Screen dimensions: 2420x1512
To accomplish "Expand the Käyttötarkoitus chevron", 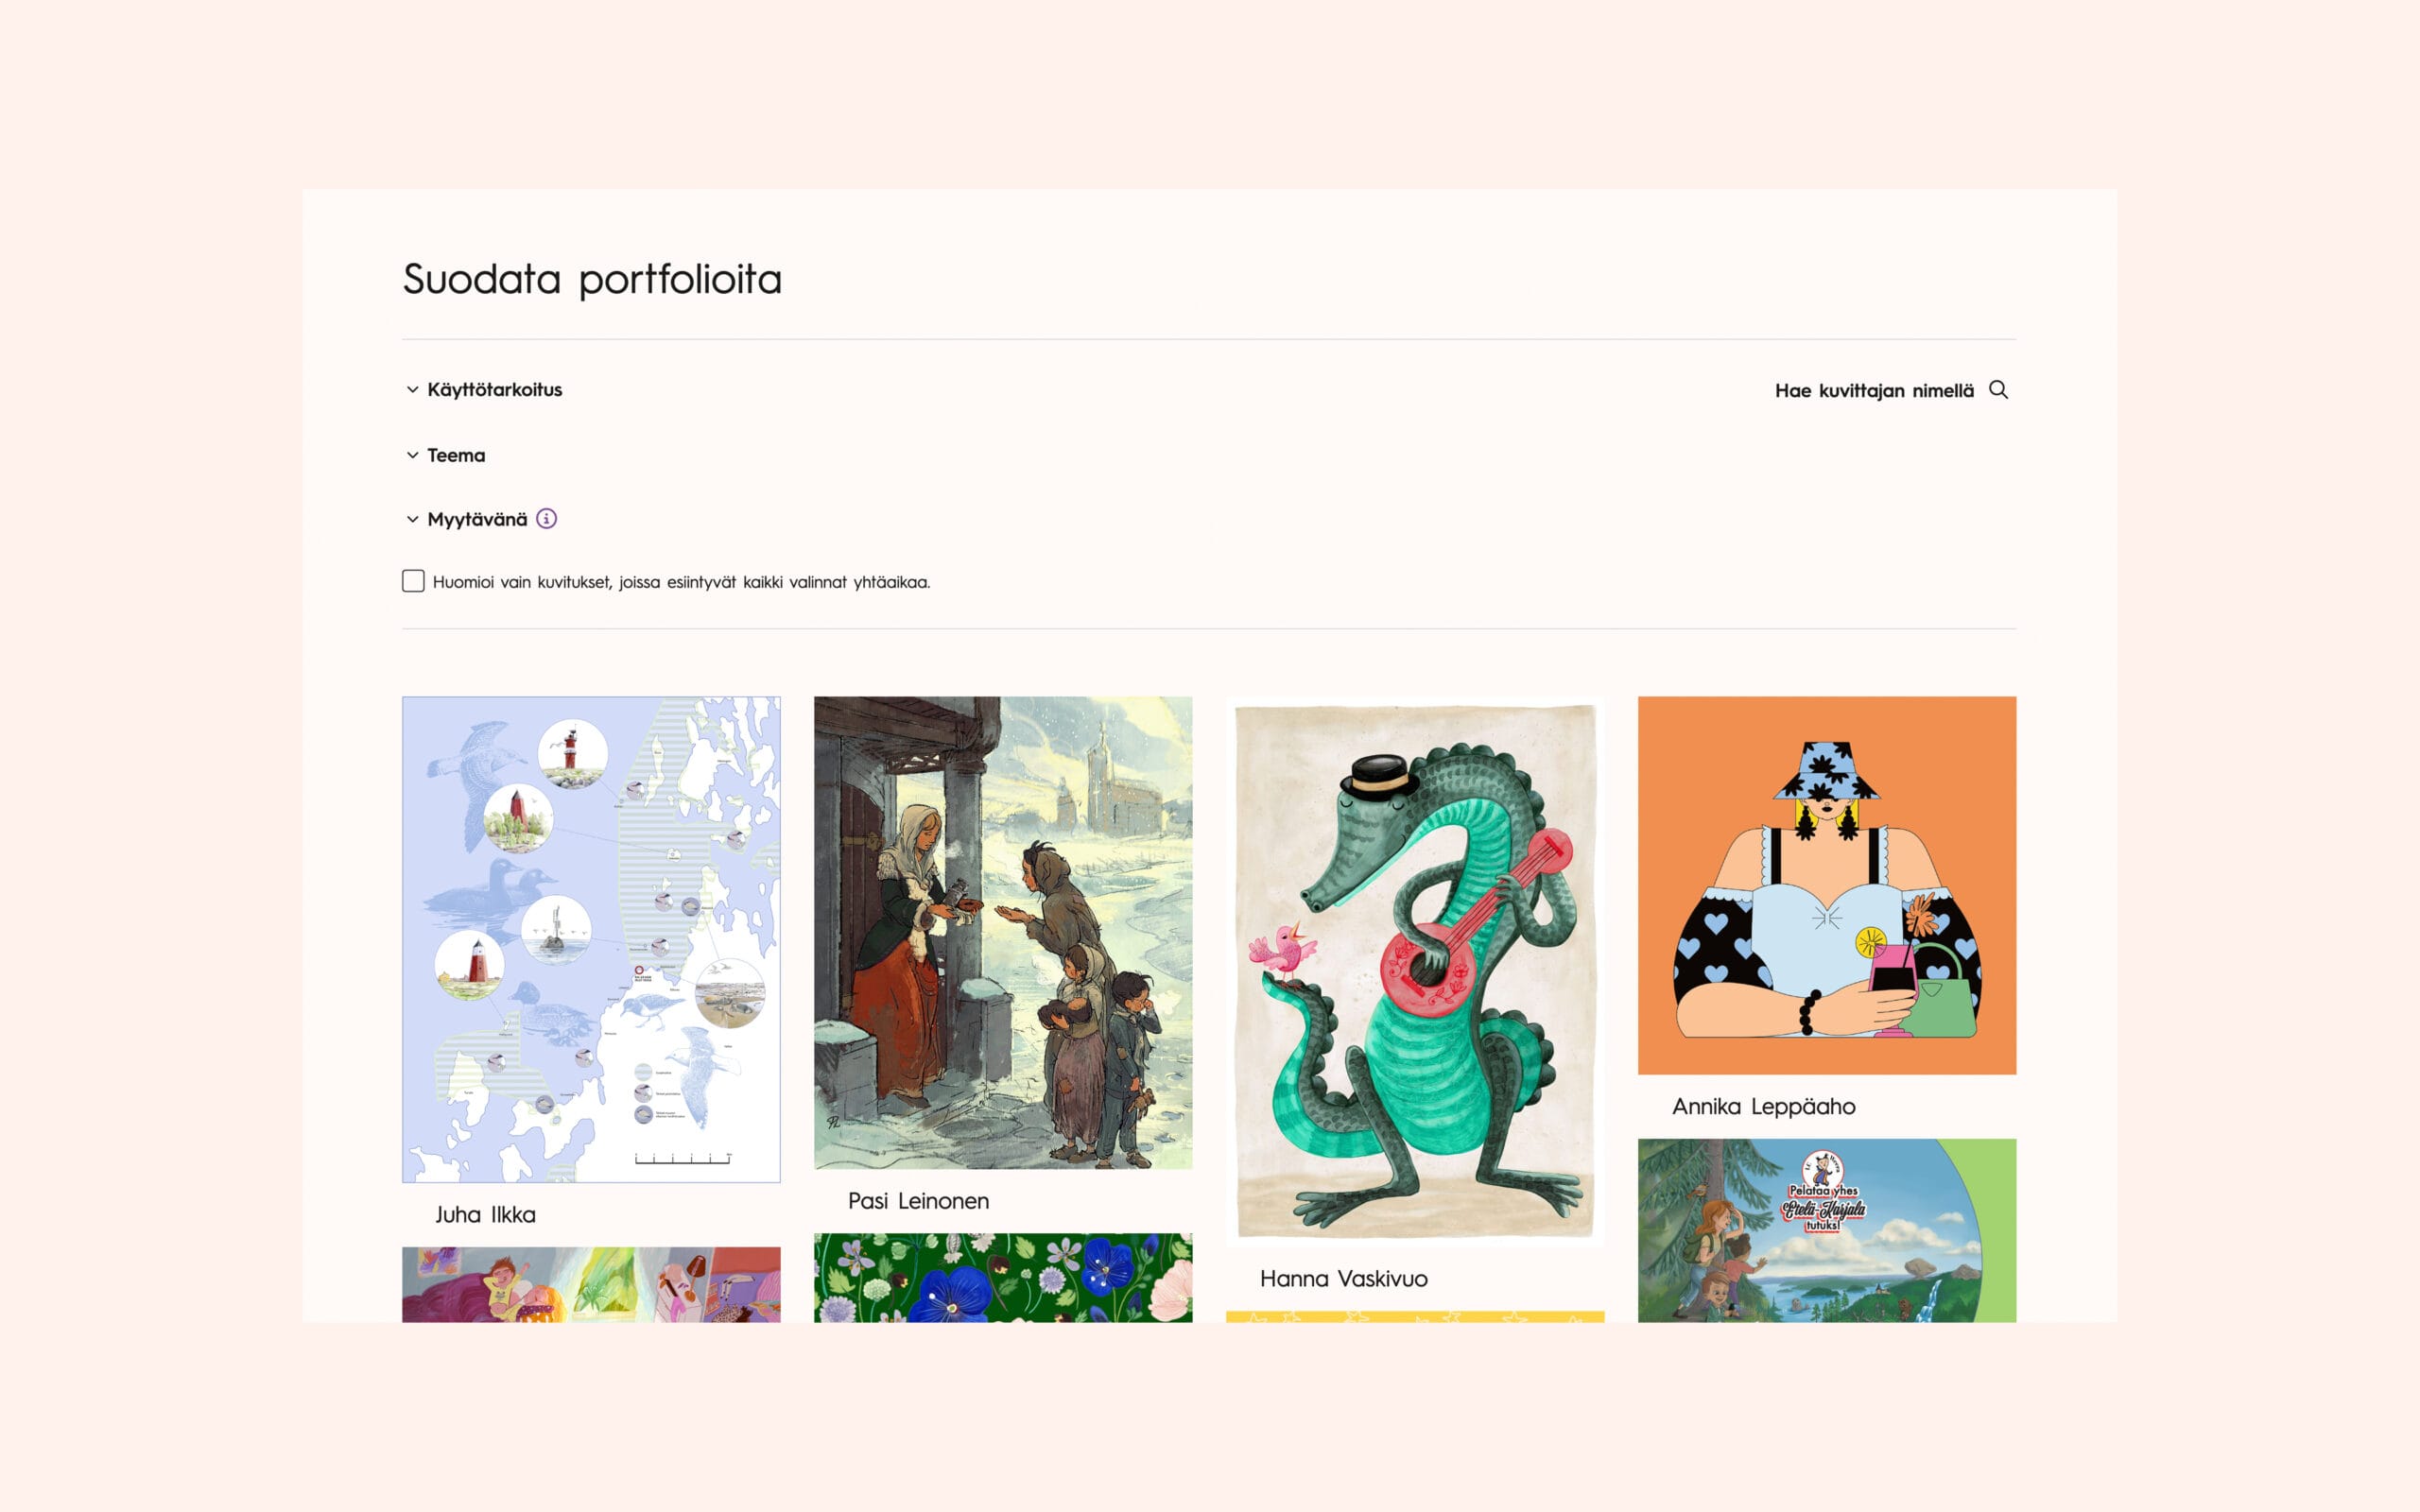I will [412, 389].
